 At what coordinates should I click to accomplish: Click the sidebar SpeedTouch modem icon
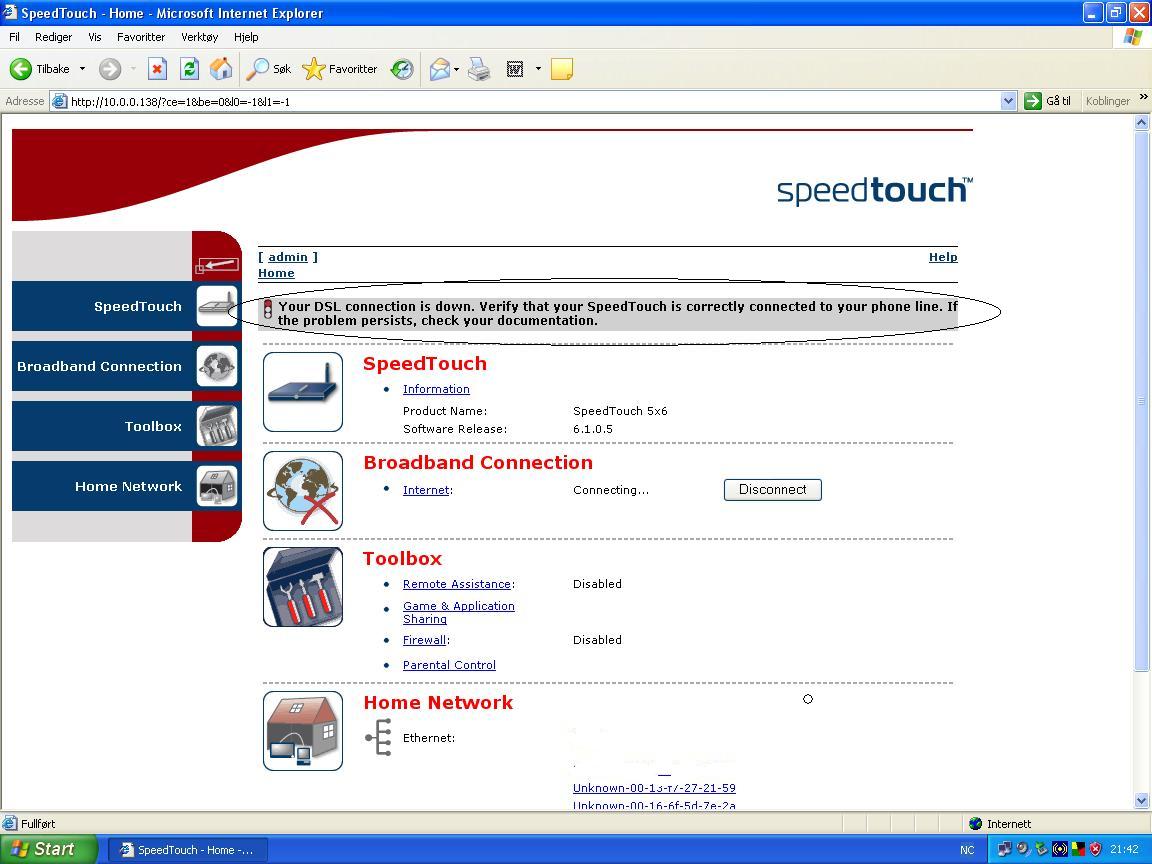217,306
